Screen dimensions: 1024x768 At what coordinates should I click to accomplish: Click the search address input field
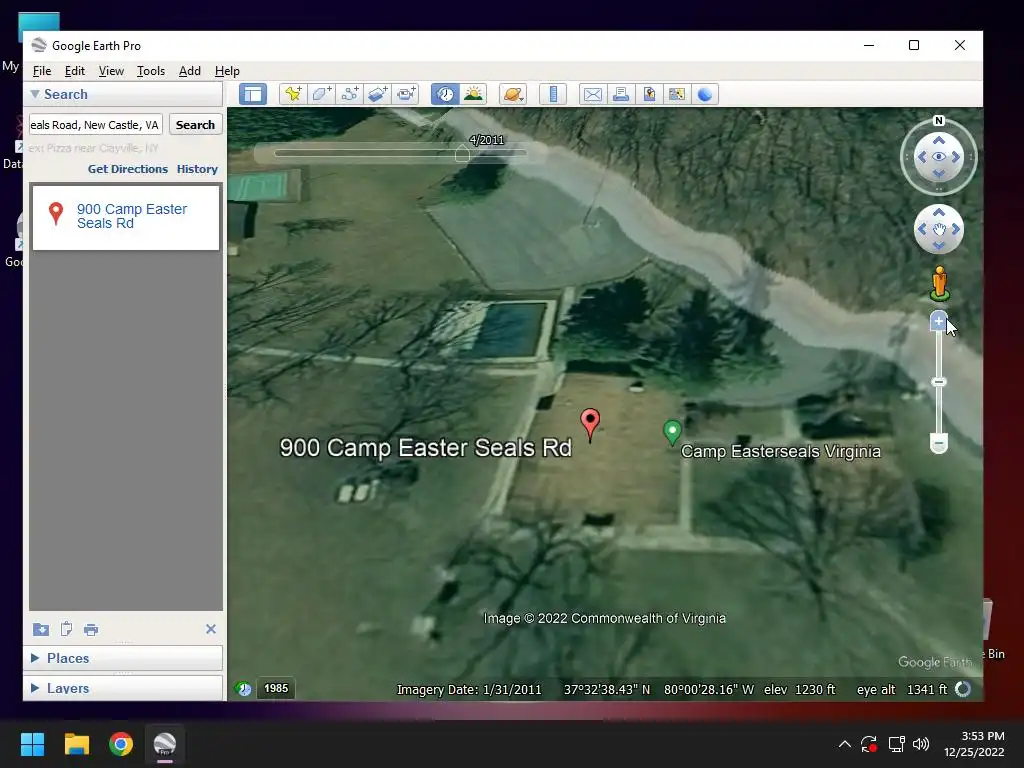coord(96,124)
